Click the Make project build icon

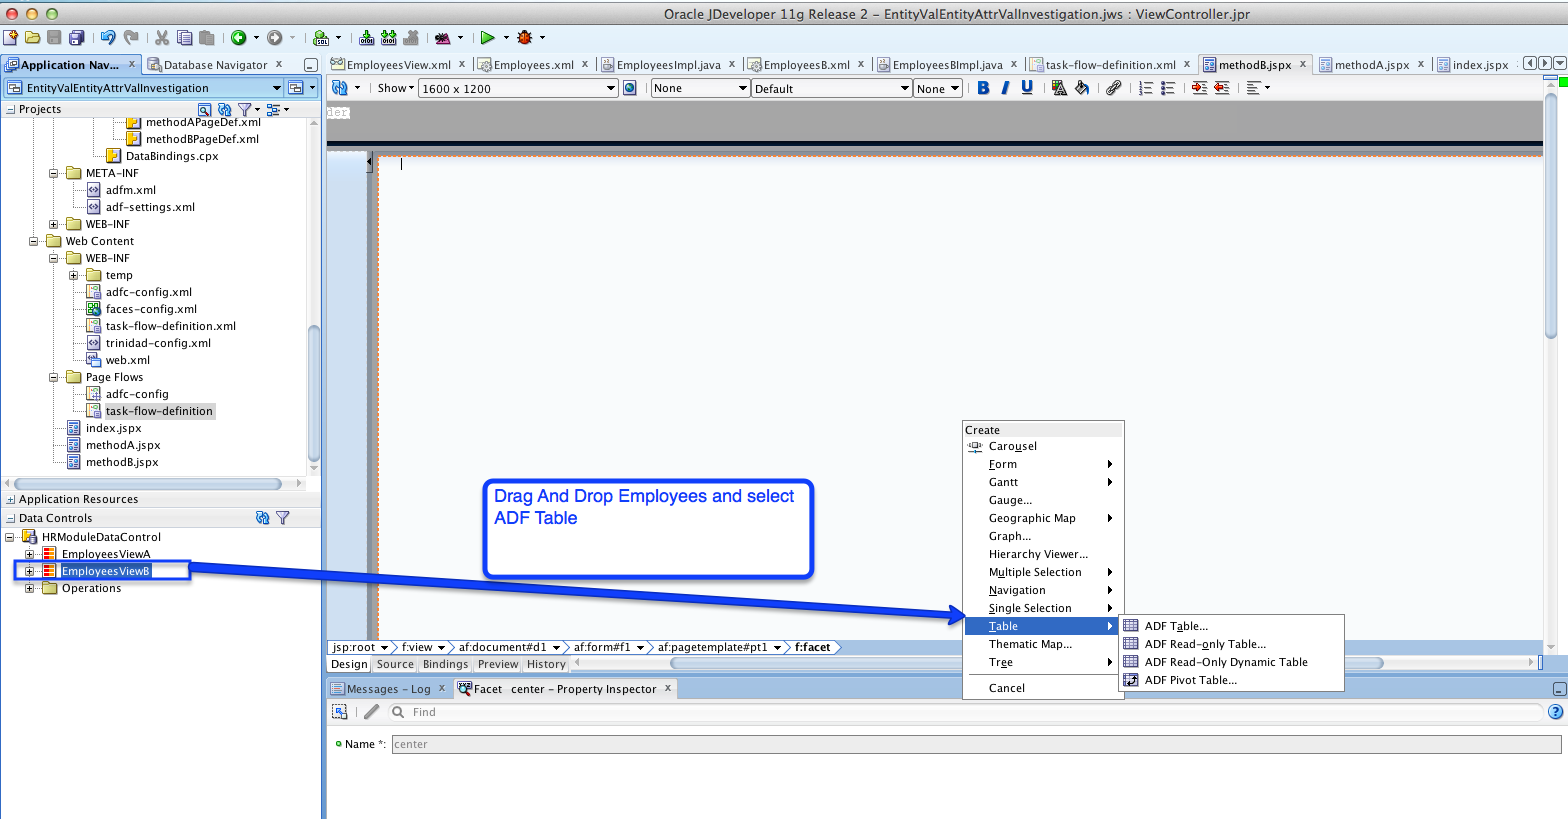367,38
